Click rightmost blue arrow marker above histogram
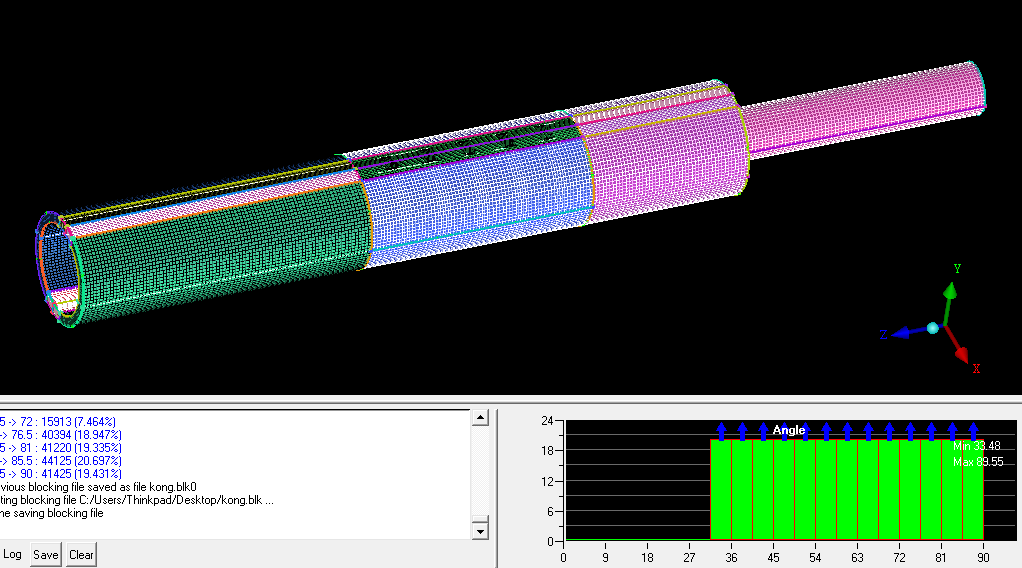This screenshot has height=568, width=1022. (973, 430)
